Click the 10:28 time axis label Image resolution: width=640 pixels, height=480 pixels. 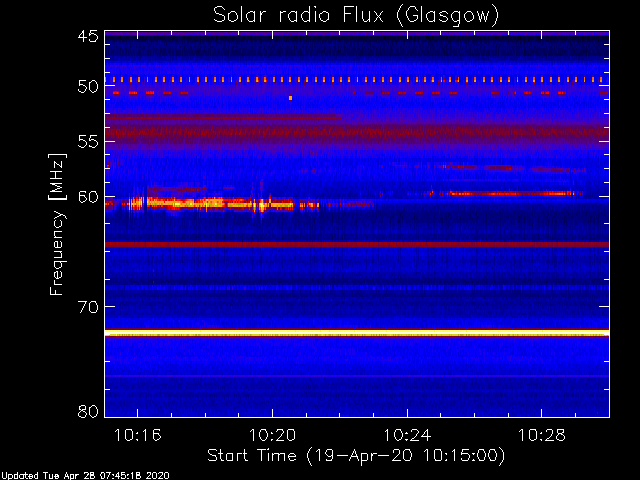pos(542,435)
